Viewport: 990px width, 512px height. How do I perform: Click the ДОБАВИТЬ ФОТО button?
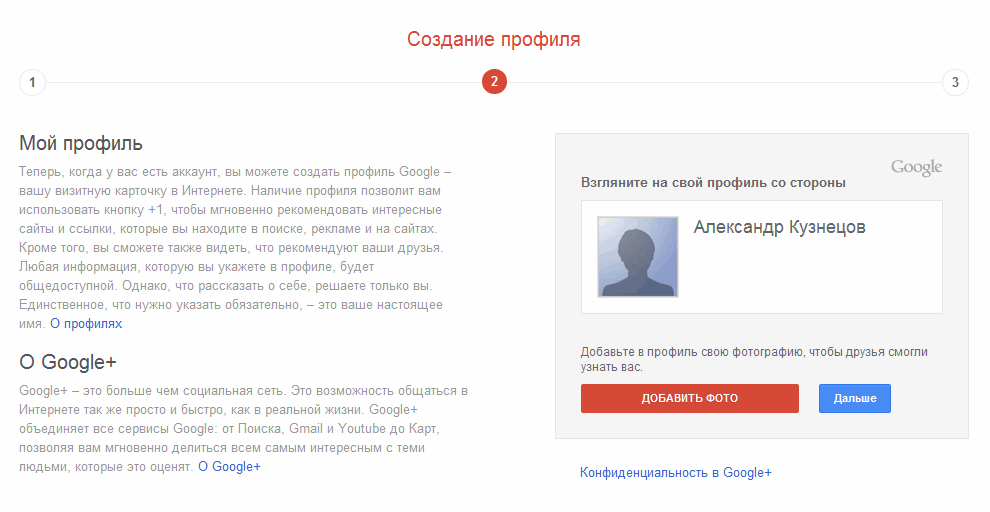coord(689,398)
